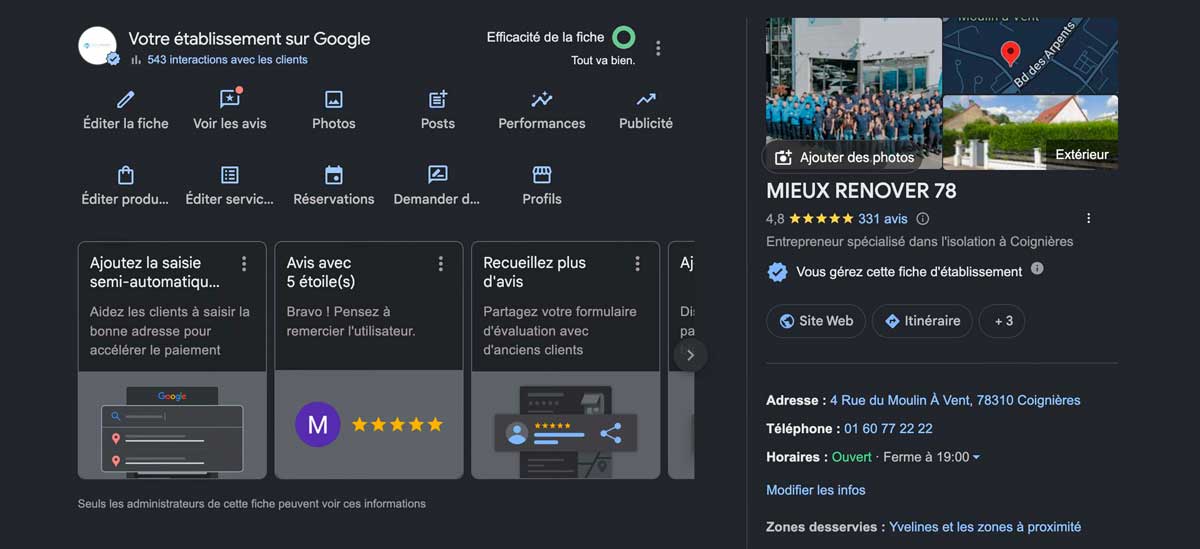The height and width of the screenshot is (549, 1200).
Task: Open the Ajoutez la saisie semi-automatique card
Action: coord(172,360)
